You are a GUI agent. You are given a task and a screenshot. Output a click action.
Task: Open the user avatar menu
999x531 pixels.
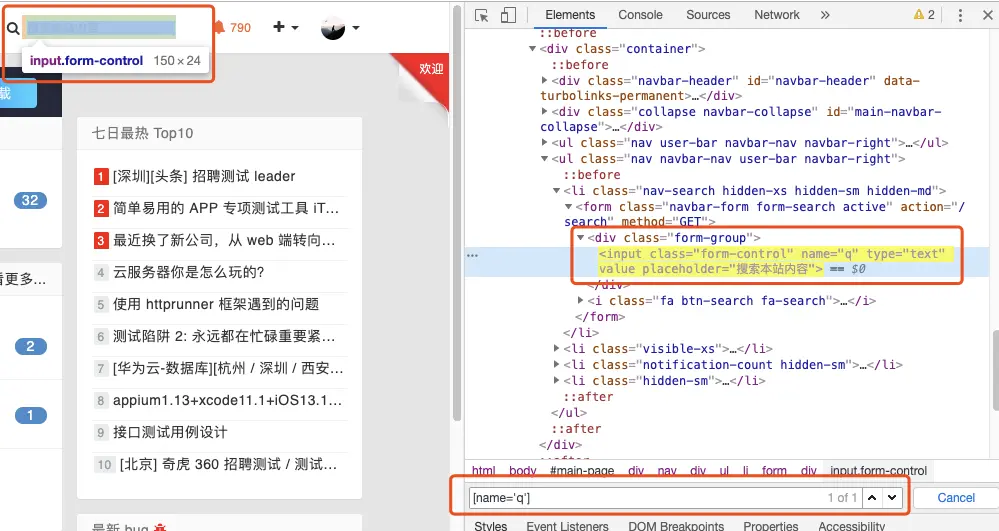click(340, 27)
